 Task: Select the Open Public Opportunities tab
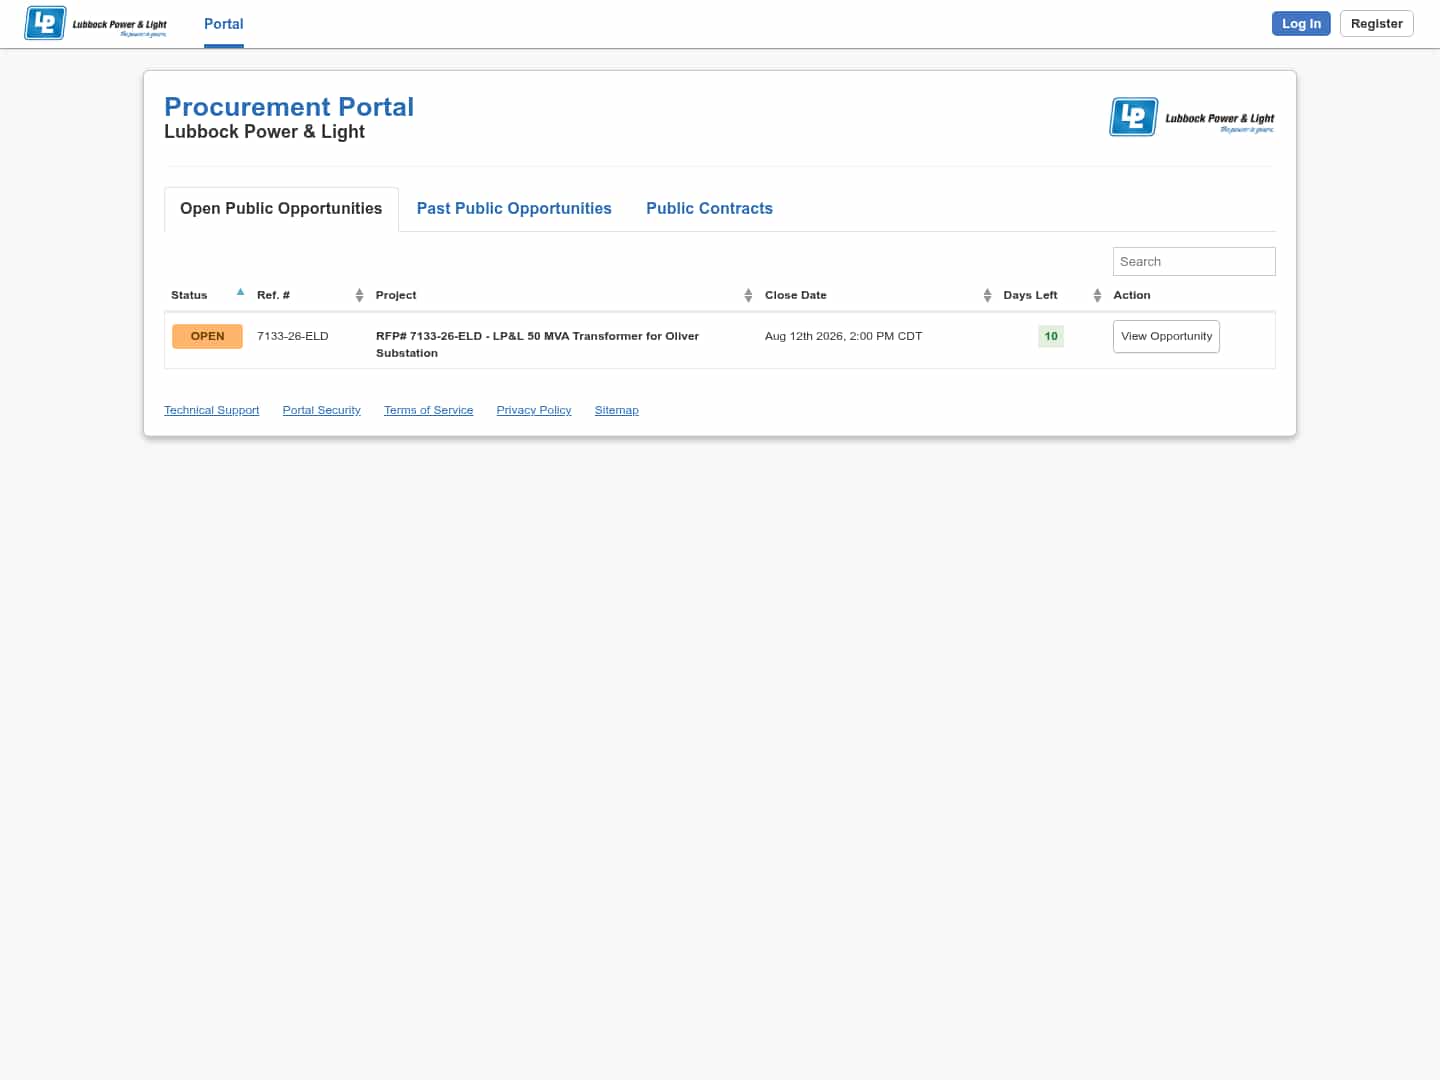pos(281,209)
